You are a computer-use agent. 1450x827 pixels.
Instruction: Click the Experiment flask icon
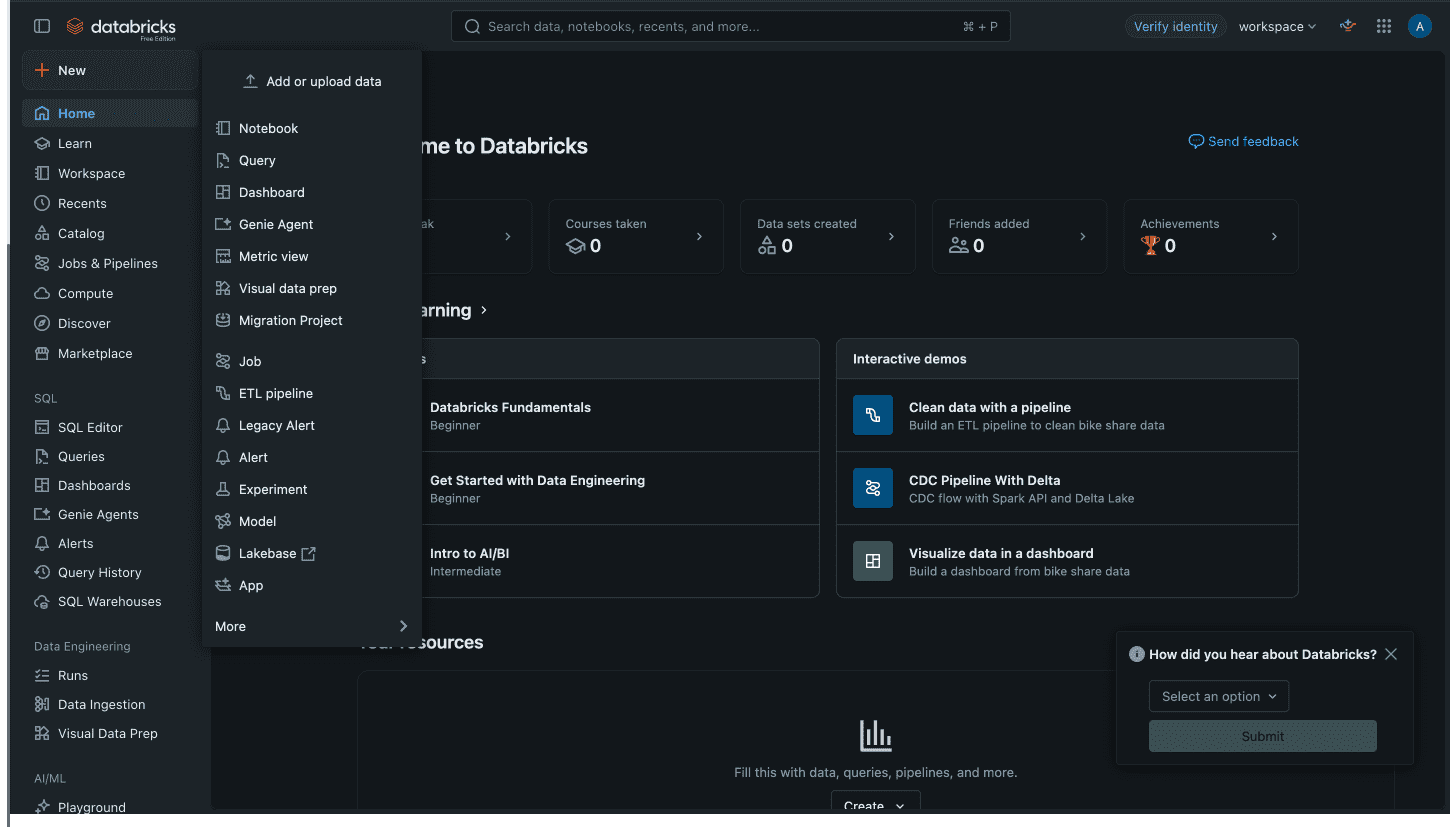[223, 489]
